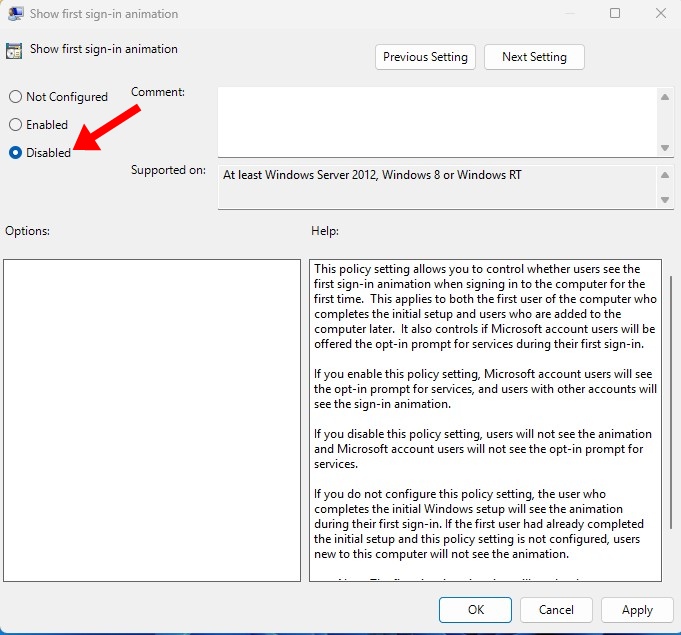Screen dimensions: 681x635
Task: Click Comment box scroll down arrow
Action: (665, 148)
